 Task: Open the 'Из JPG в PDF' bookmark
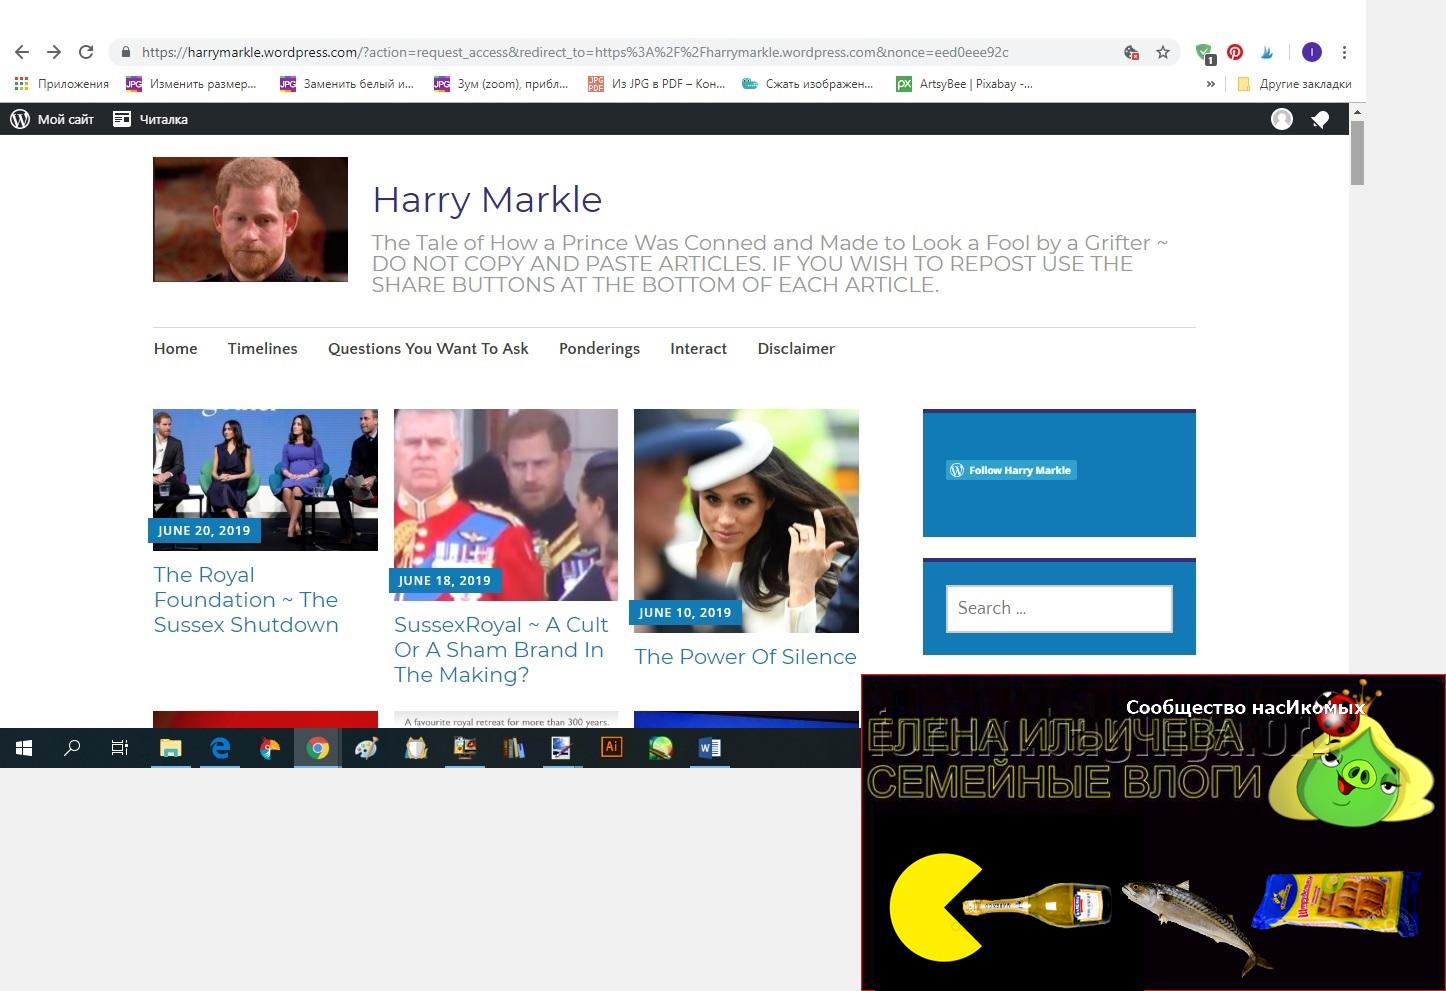coord(656,84)
